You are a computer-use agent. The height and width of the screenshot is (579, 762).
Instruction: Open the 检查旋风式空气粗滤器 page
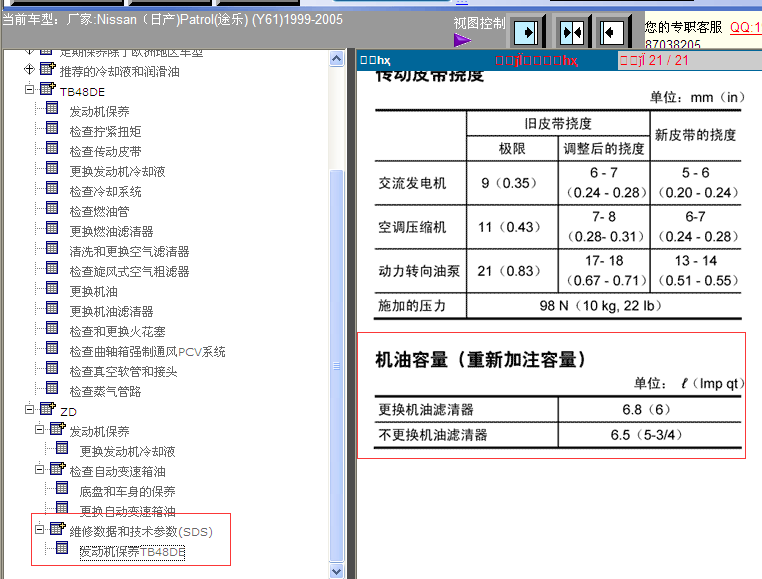tap(129, 271)
